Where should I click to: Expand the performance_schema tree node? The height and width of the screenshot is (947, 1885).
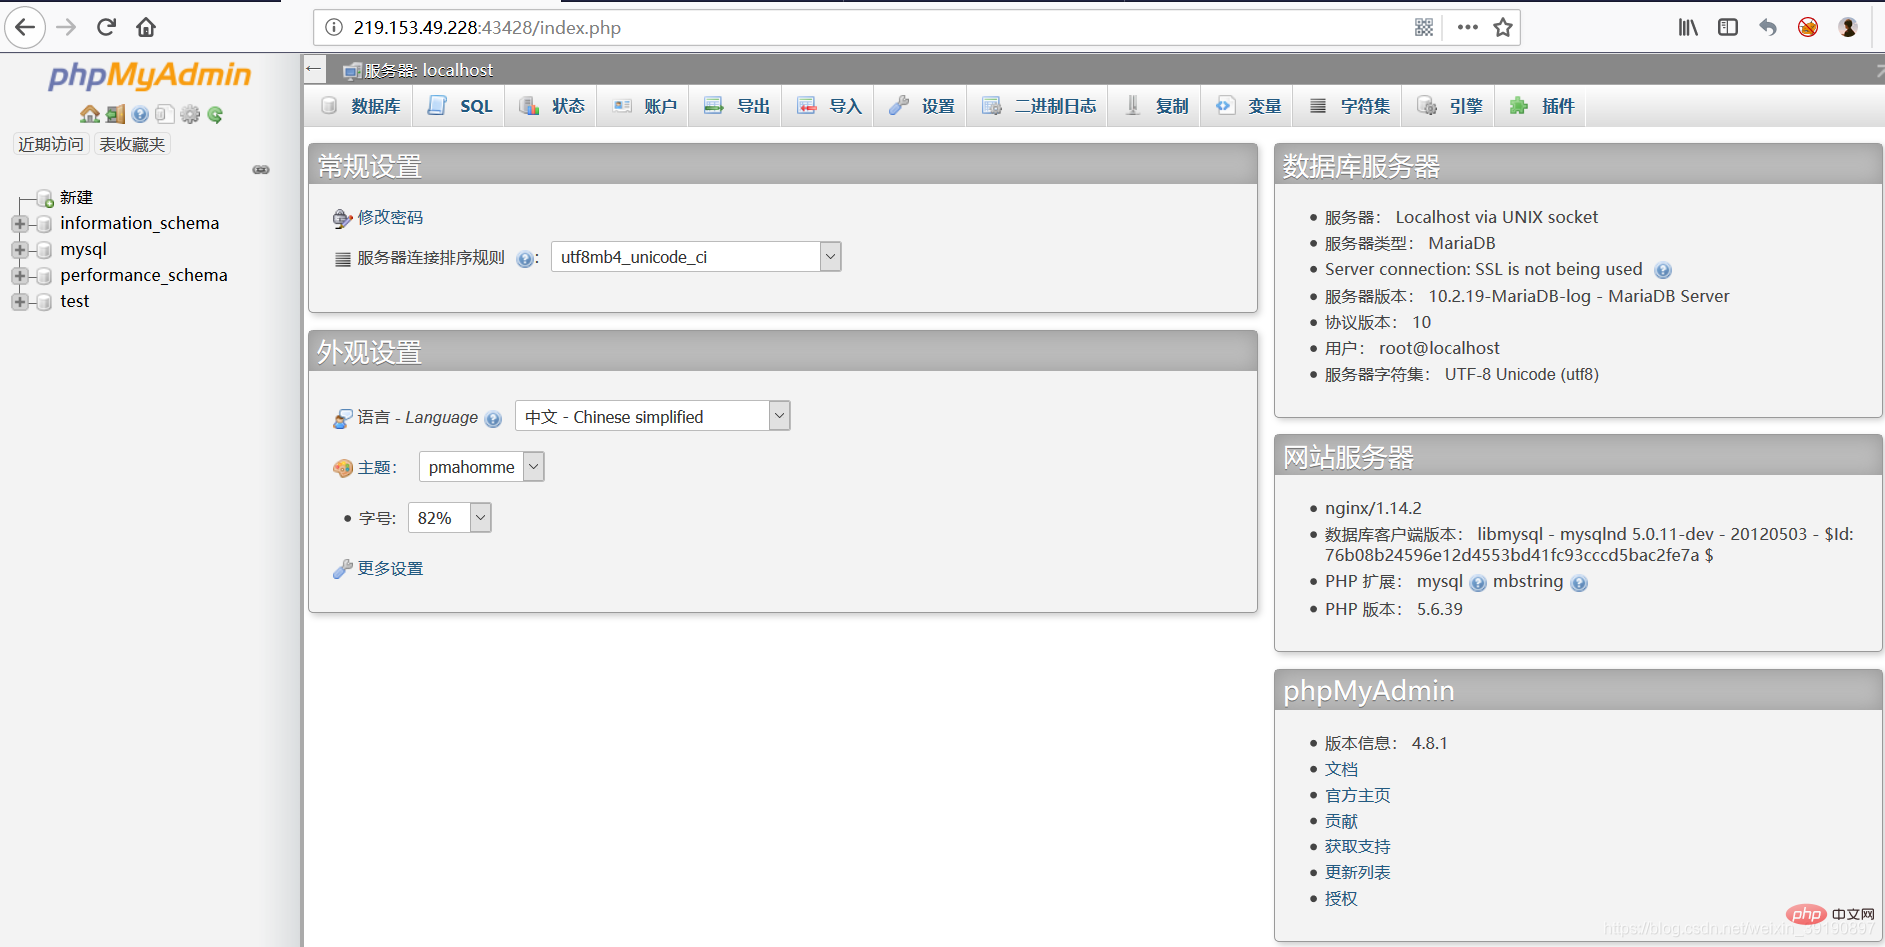[x=19, y=276]
